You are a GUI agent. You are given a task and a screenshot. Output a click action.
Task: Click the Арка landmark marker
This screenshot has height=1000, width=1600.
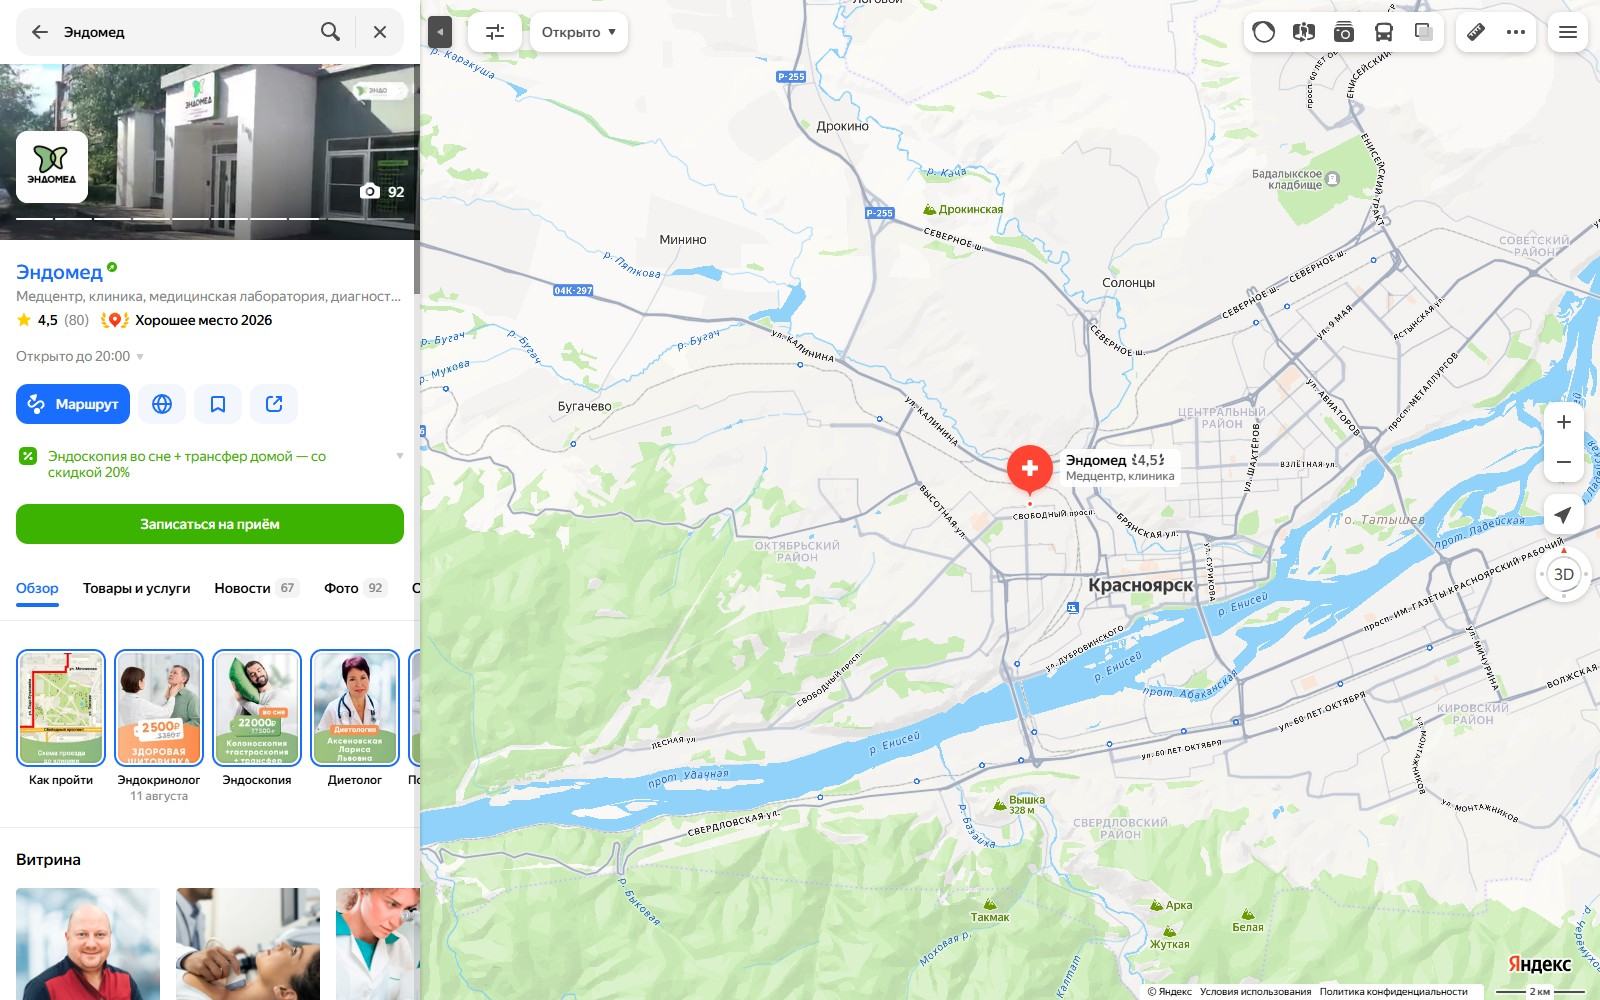pyautogui.click(x=1171, y=905)
